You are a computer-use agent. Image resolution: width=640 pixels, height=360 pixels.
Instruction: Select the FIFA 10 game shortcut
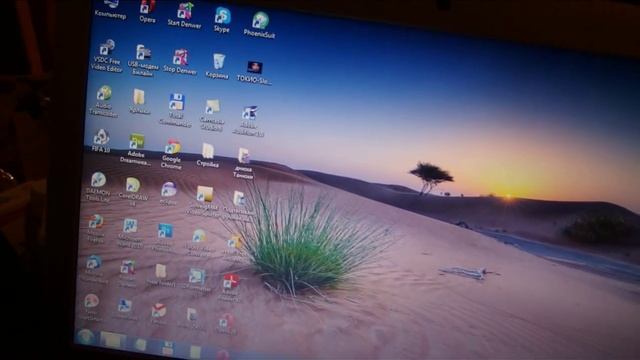[101, 141]
